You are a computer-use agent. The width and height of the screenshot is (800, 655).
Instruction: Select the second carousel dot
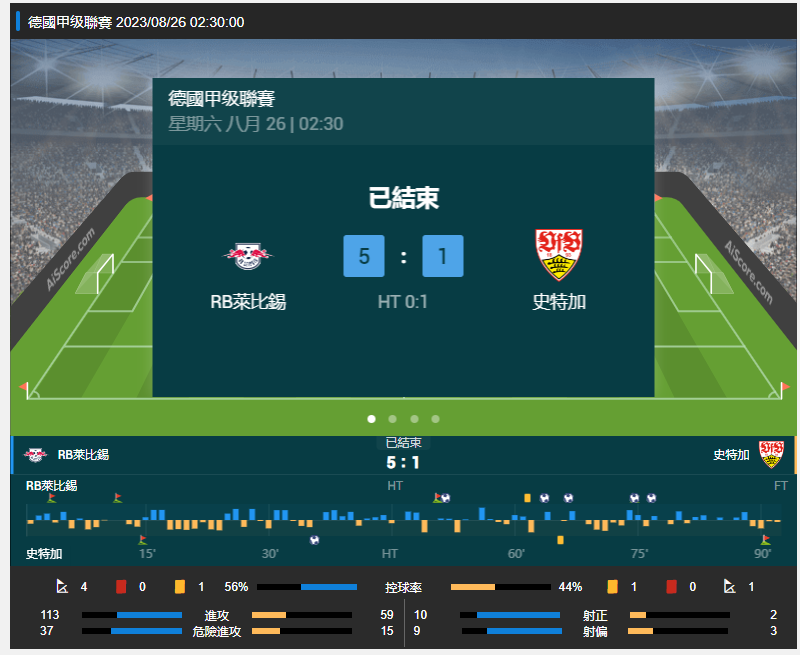point(392,419)
